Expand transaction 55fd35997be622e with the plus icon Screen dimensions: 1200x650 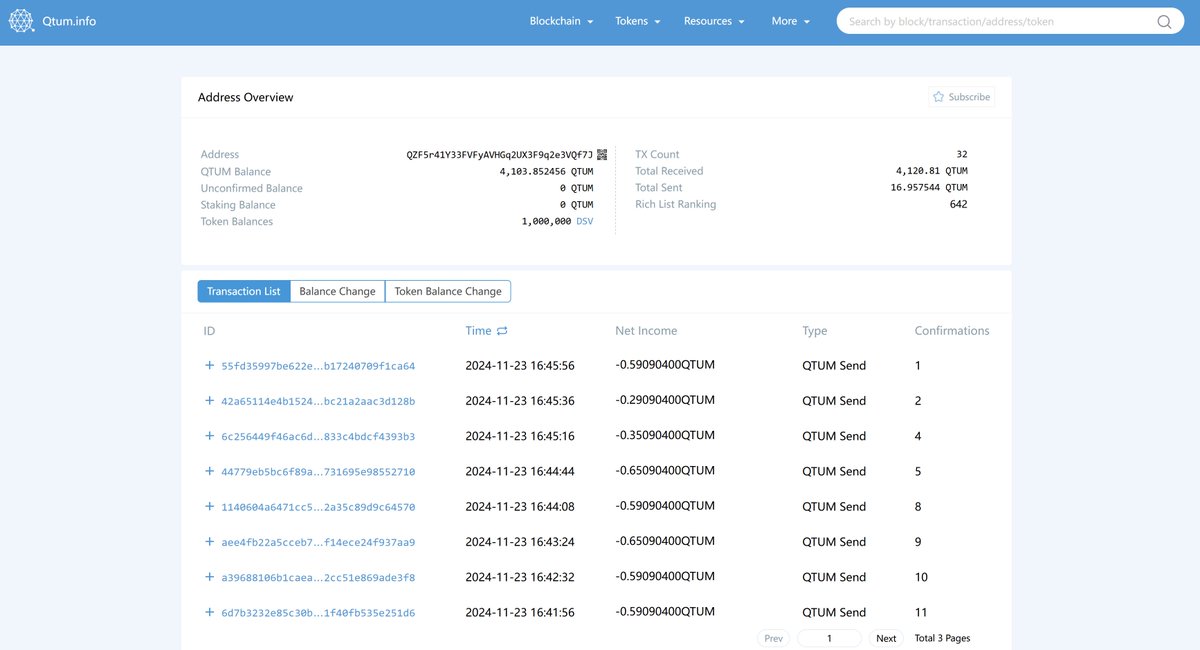(x=209, y=365)
